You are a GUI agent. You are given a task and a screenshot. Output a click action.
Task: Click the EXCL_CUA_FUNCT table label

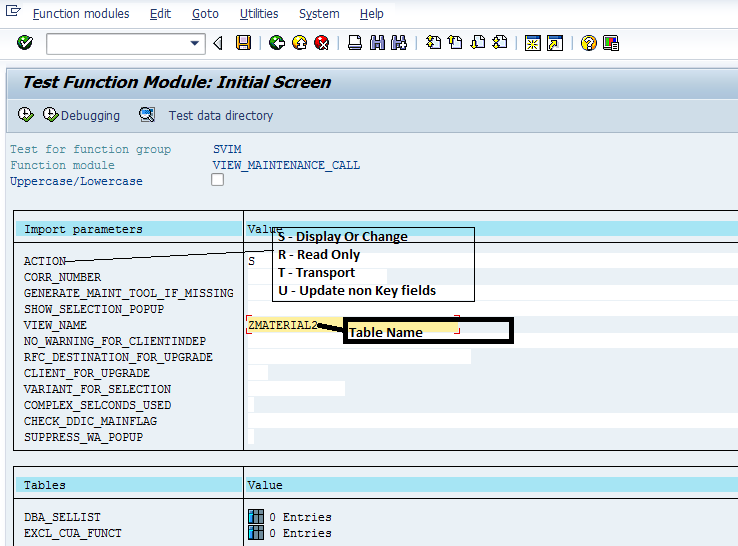point(72,533)
